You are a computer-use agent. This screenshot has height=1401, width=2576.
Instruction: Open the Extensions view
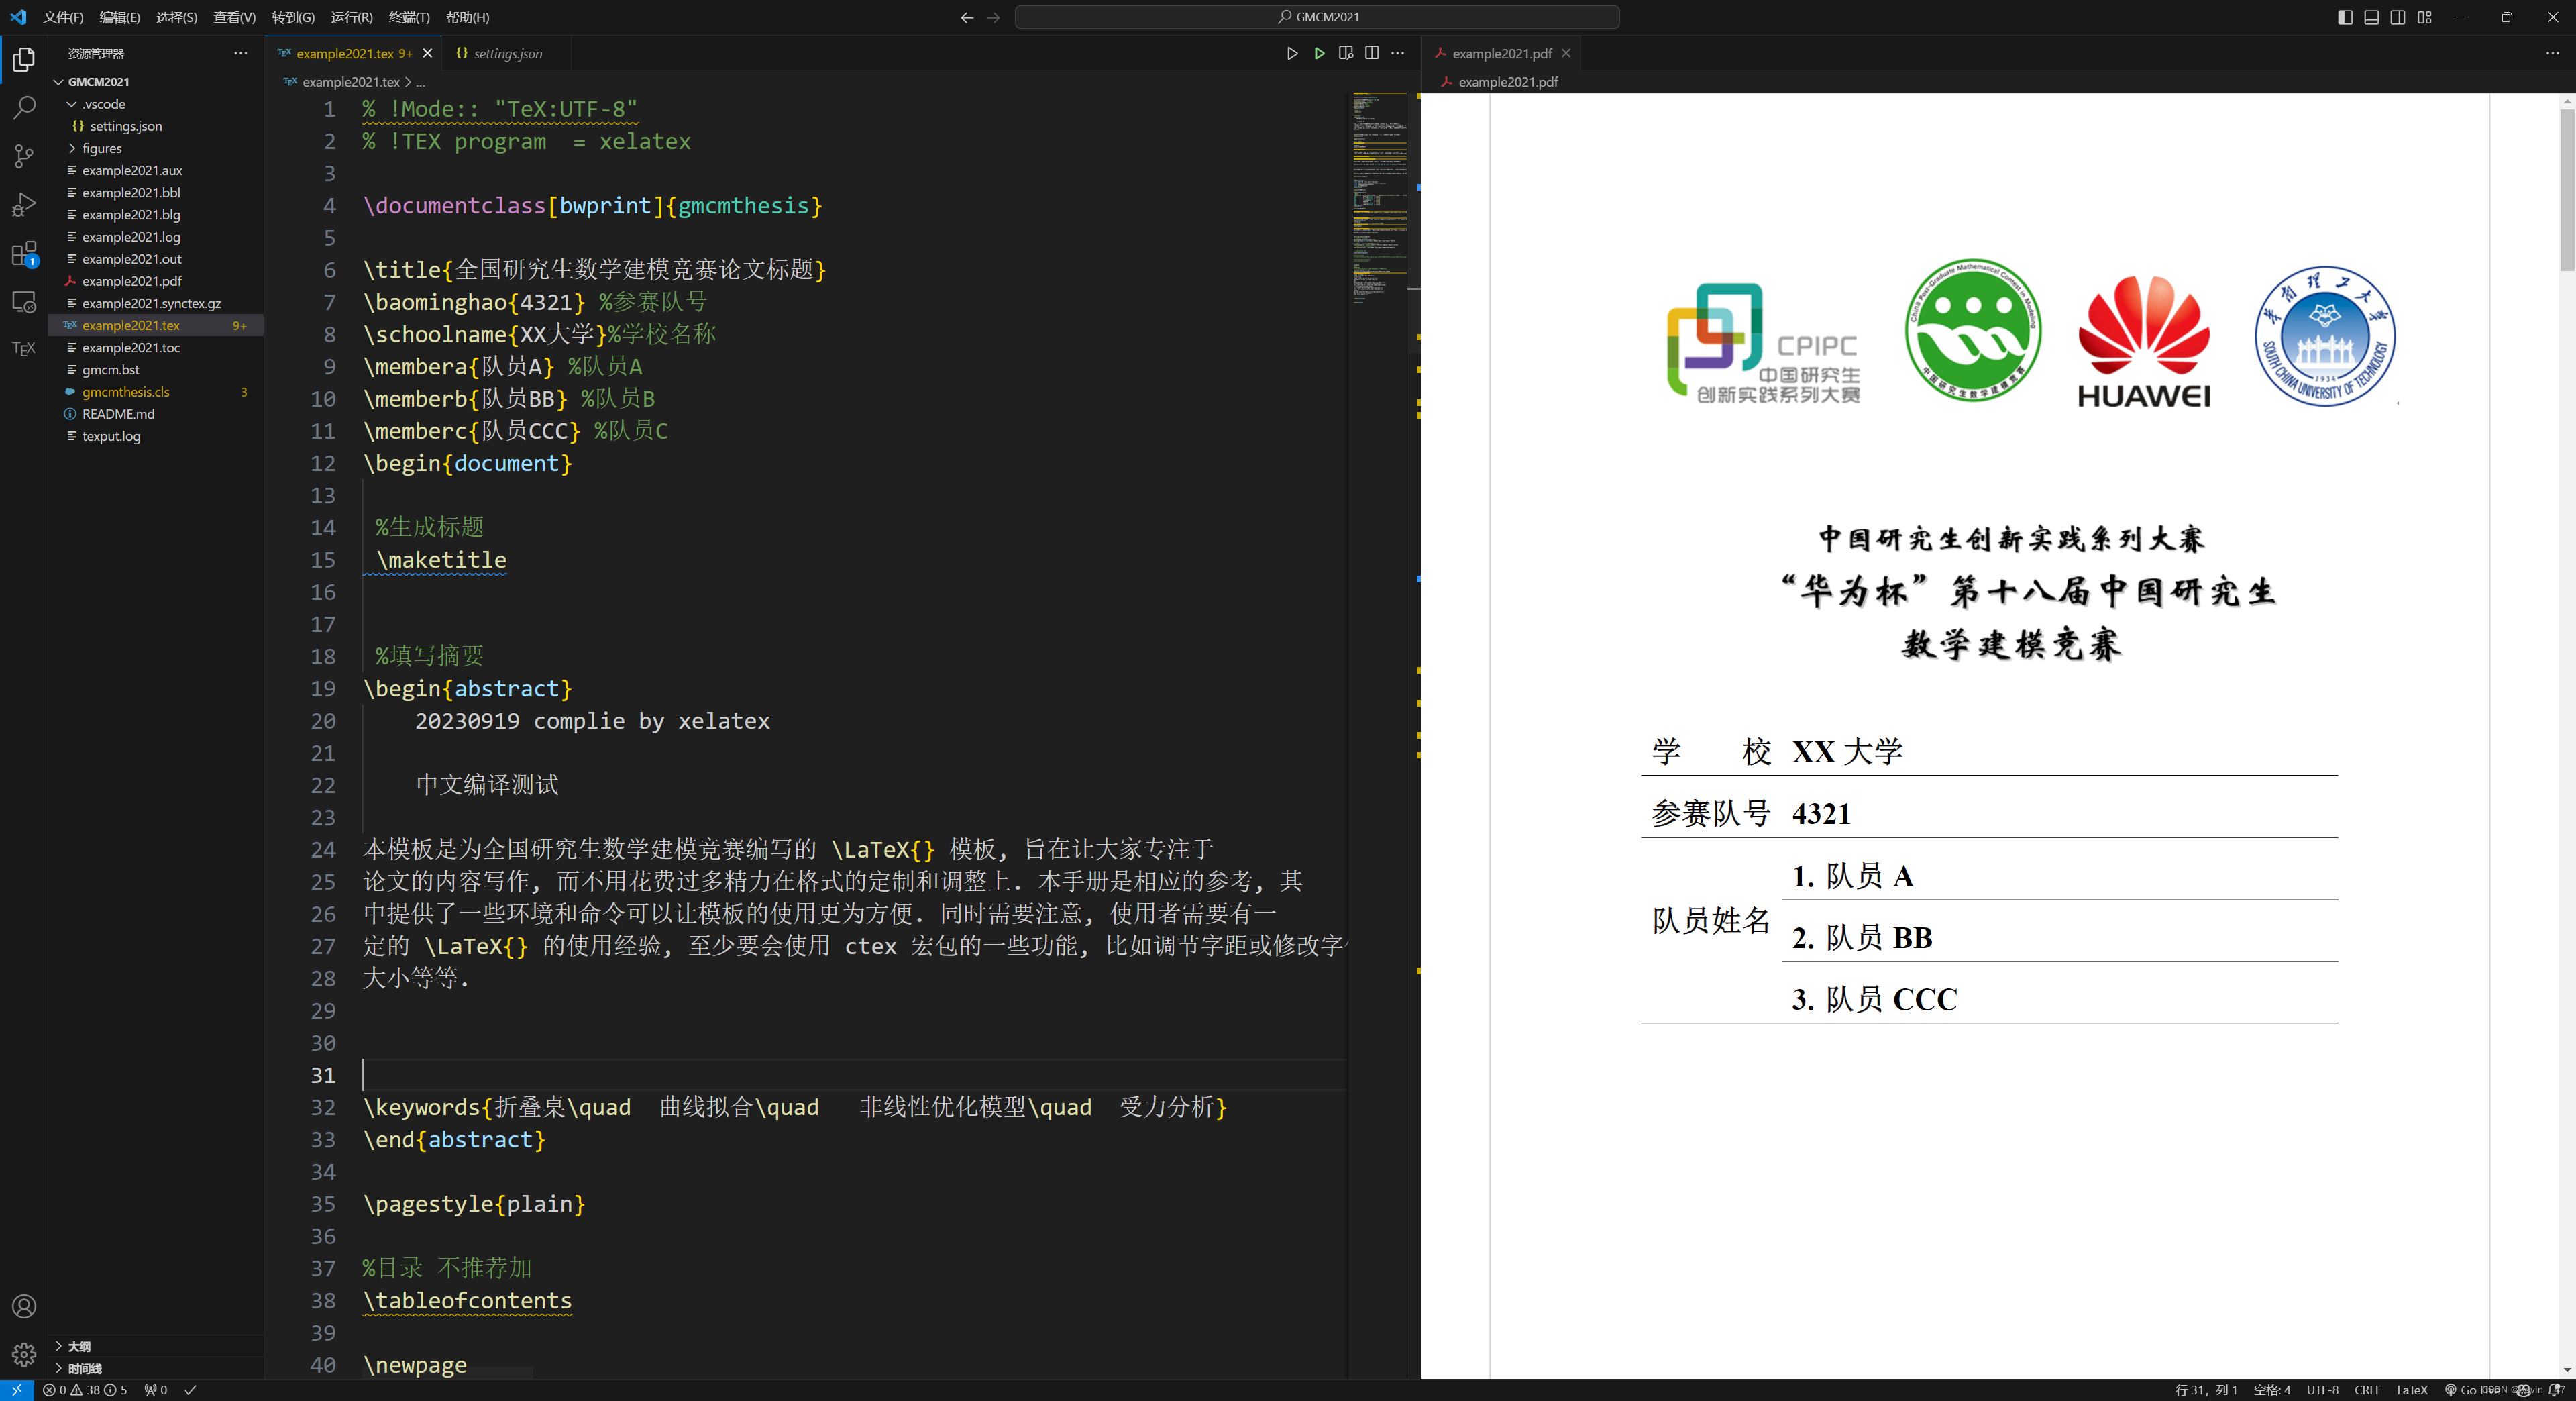(x=23, y=254)
